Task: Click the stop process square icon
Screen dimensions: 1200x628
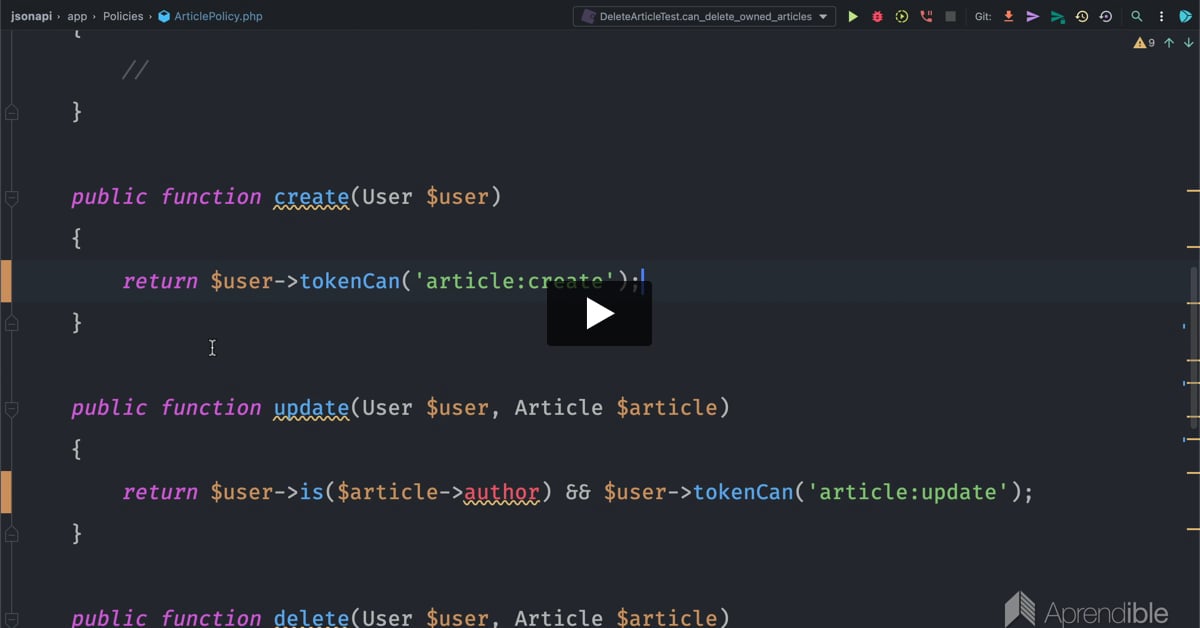Action: (950, 17)
